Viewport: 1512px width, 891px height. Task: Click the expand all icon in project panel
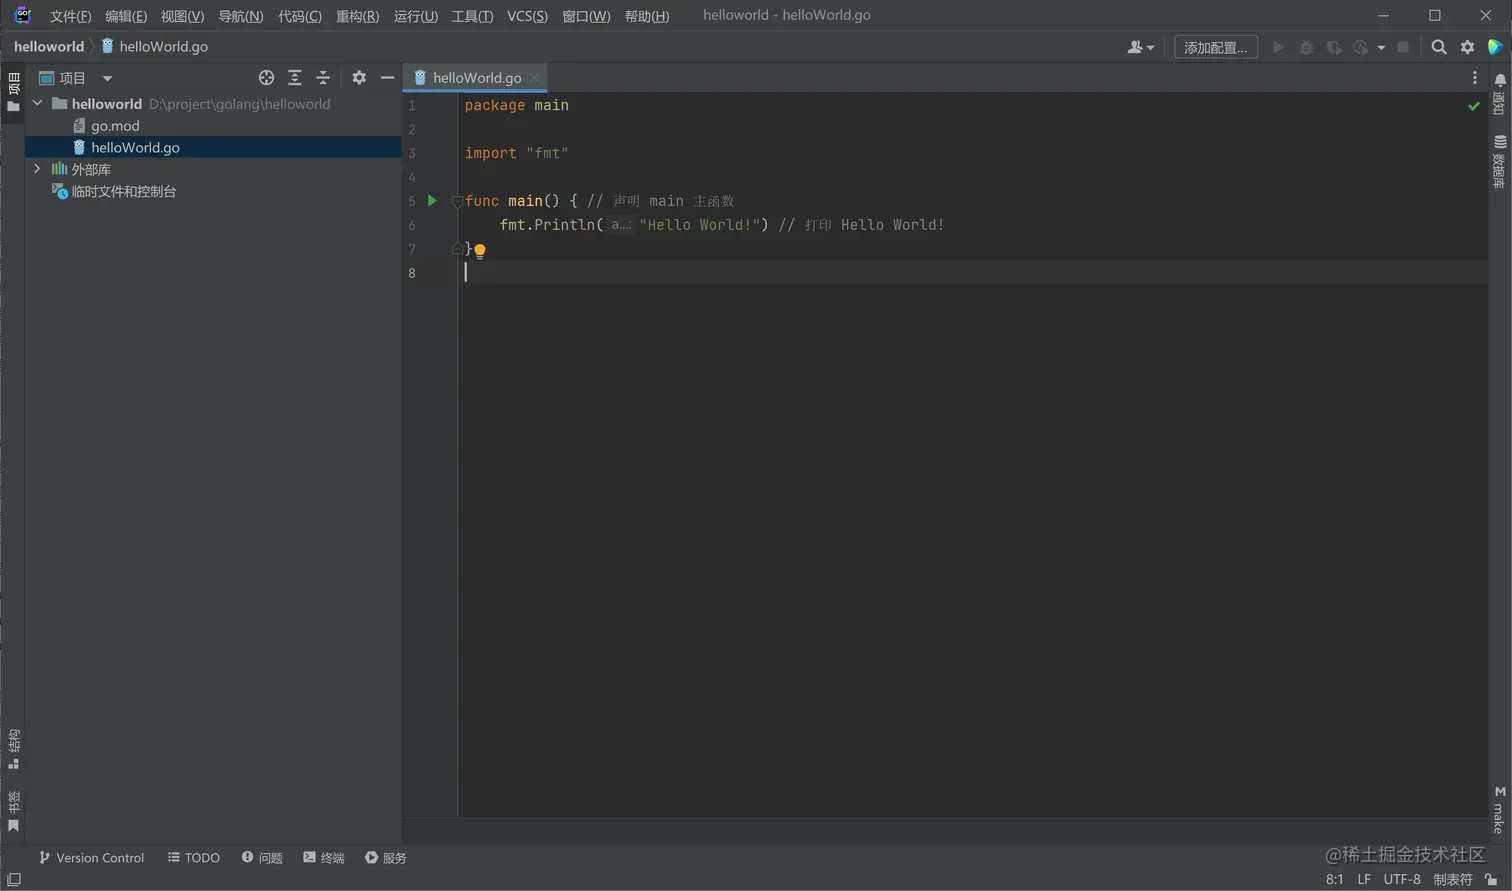294,77
